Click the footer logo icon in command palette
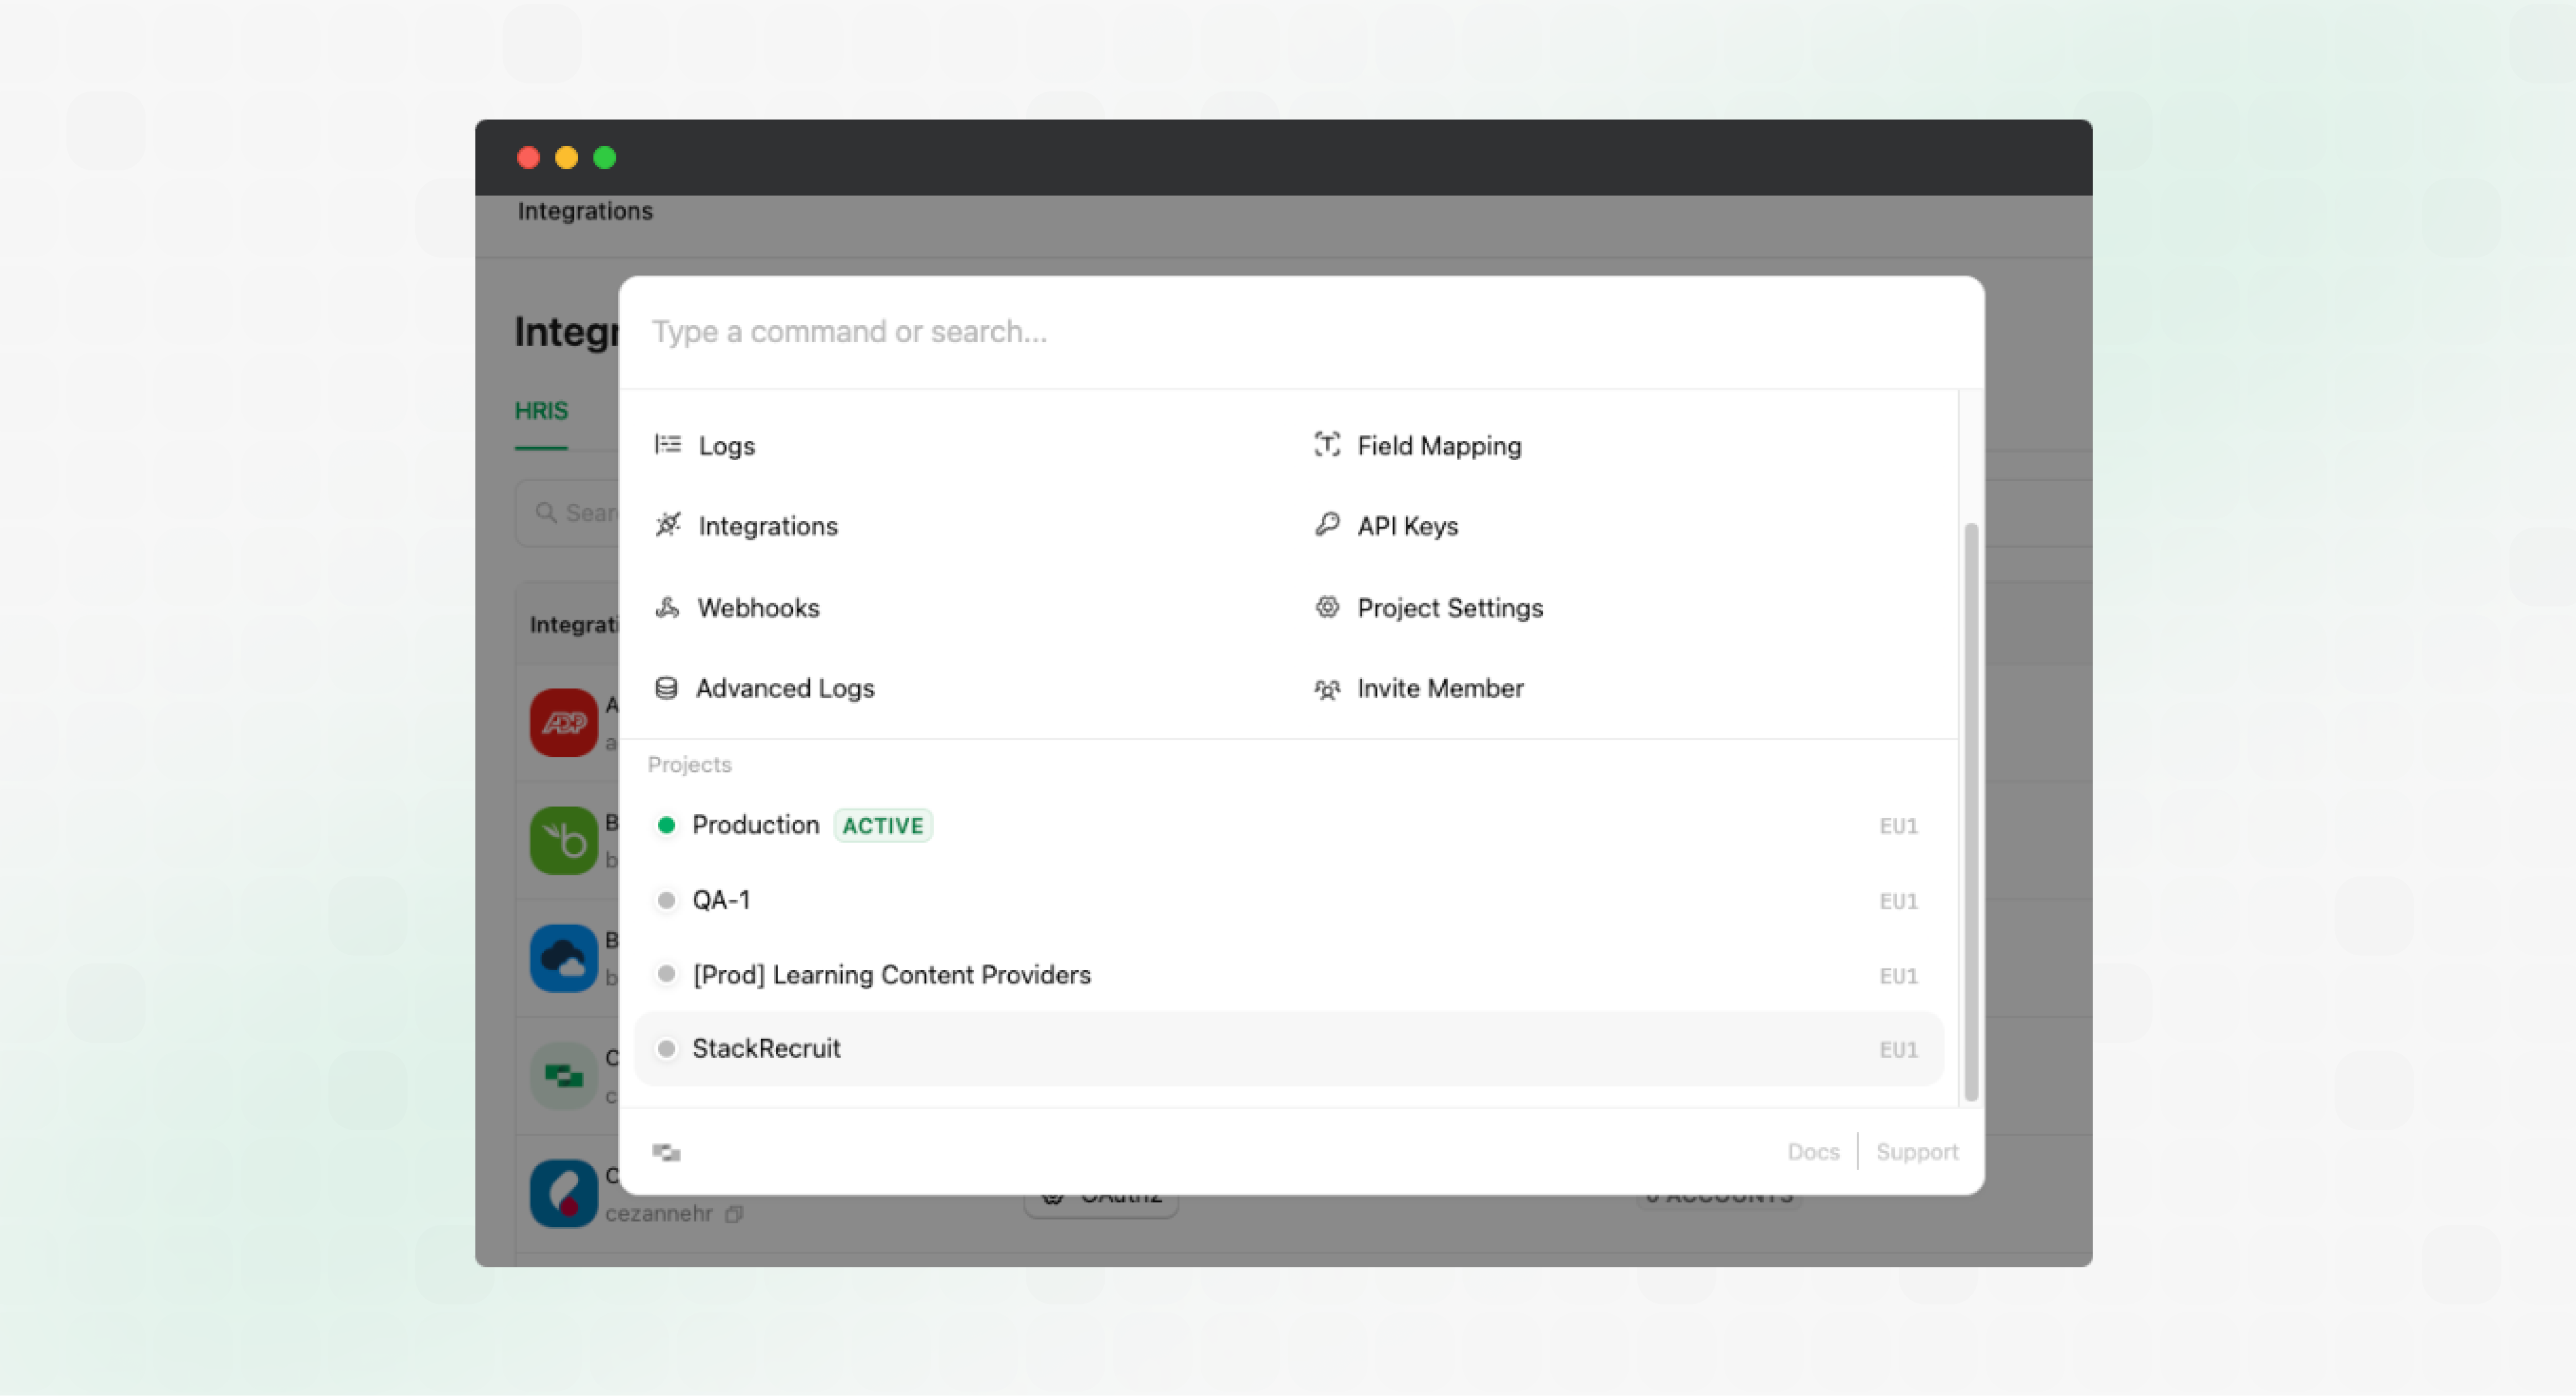Viewport: 2576px width, 1396px height. click(667, 1152)
